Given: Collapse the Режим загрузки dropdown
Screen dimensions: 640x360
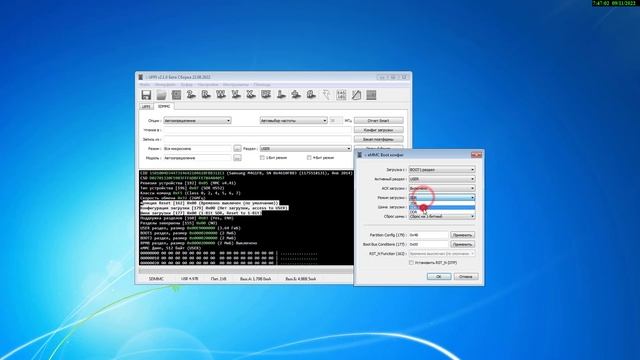Looking at the screenshot, I should (x=442, y=198).
